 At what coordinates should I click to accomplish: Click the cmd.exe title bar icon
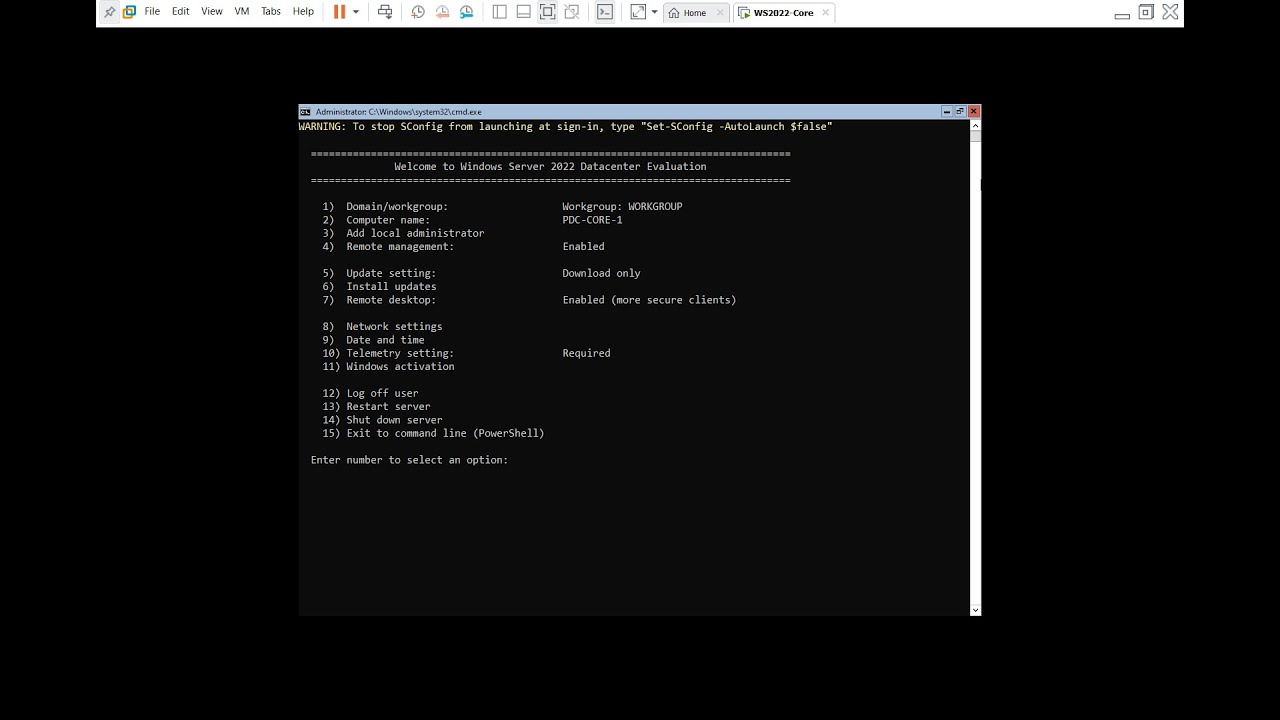(305, 112)
